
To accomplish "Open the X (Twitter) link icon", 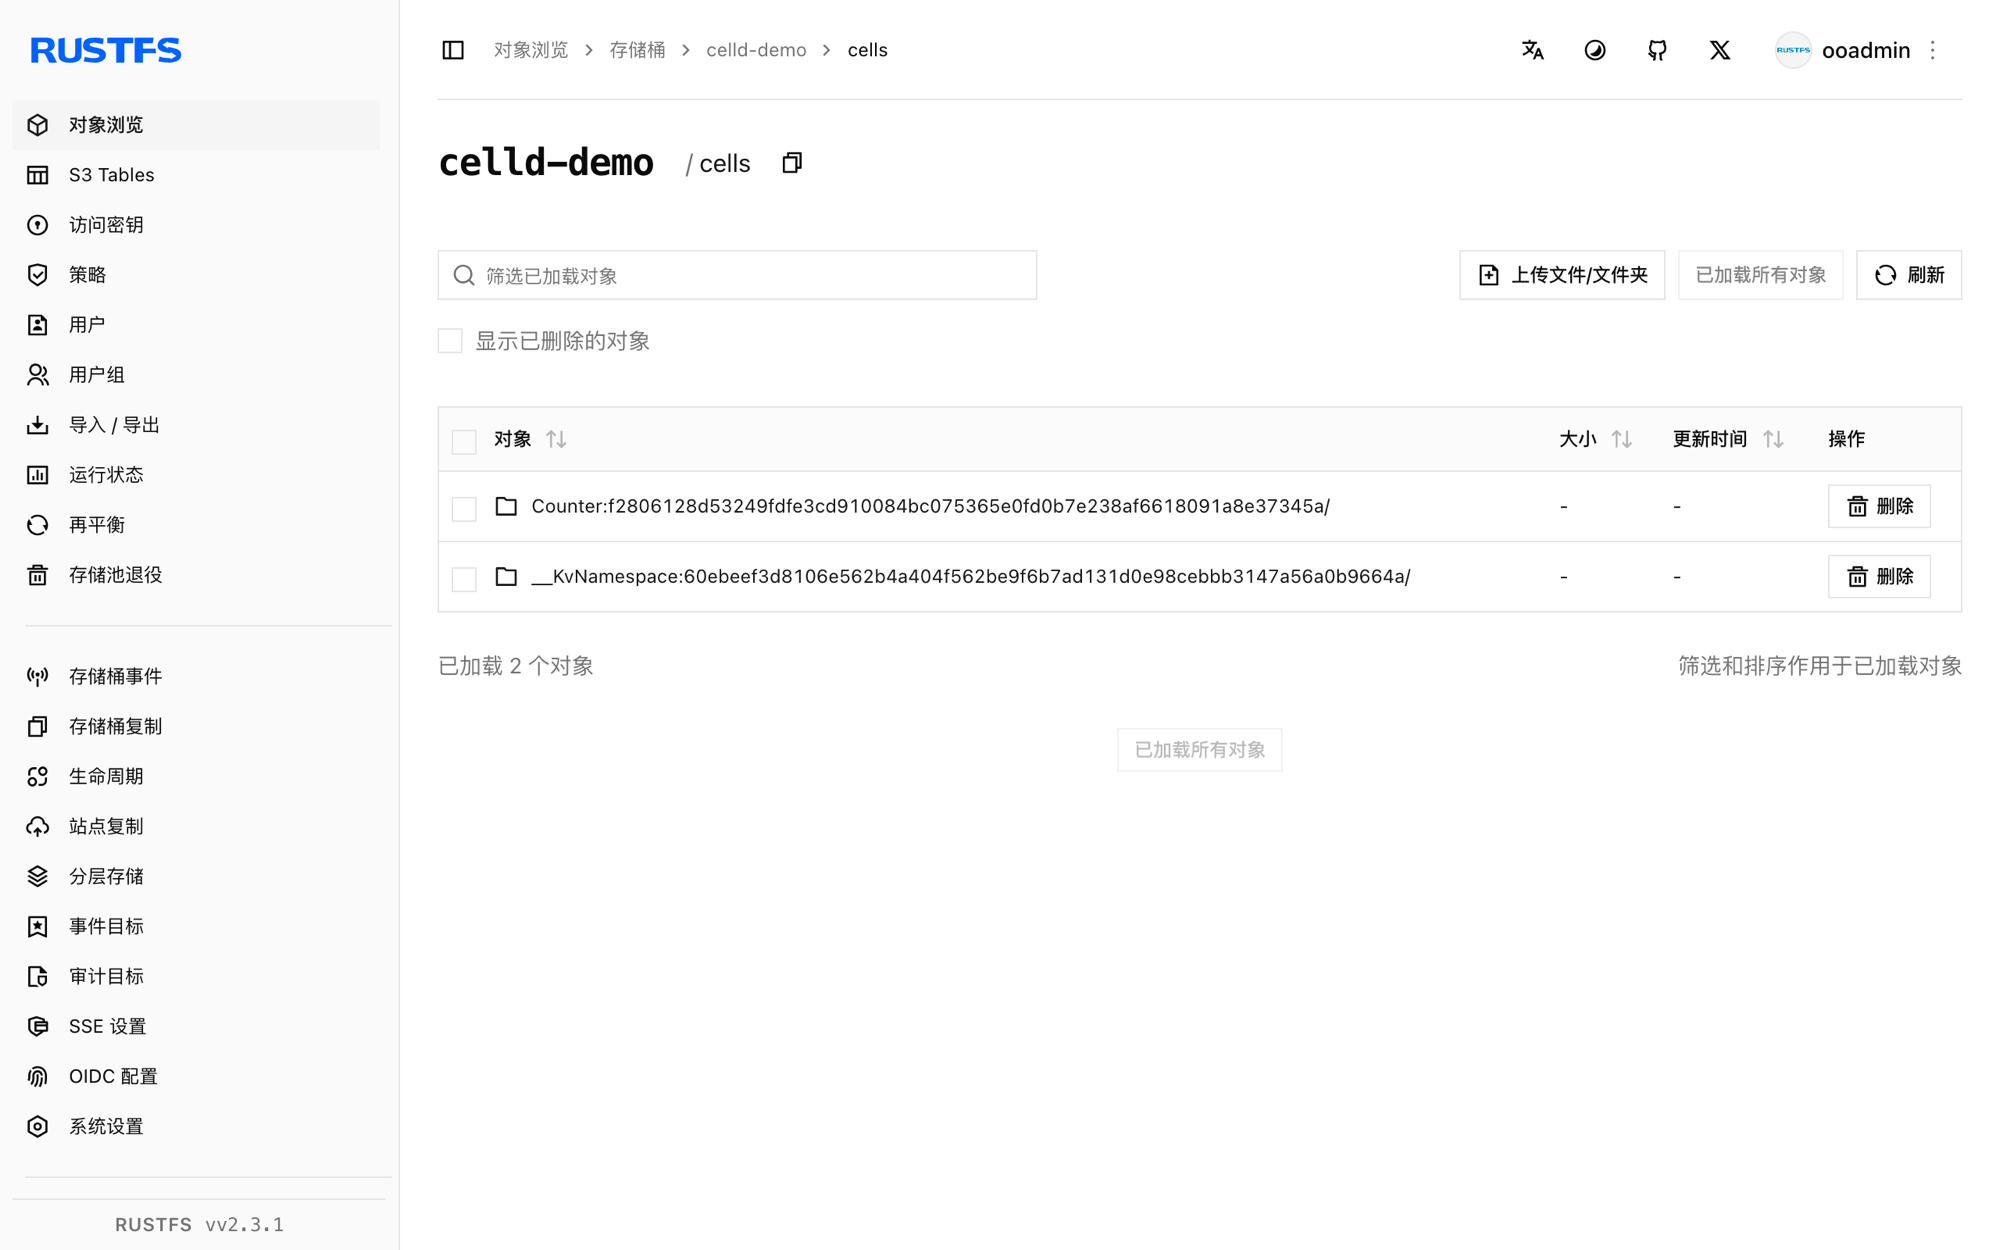I will (x=1720, y=50).
